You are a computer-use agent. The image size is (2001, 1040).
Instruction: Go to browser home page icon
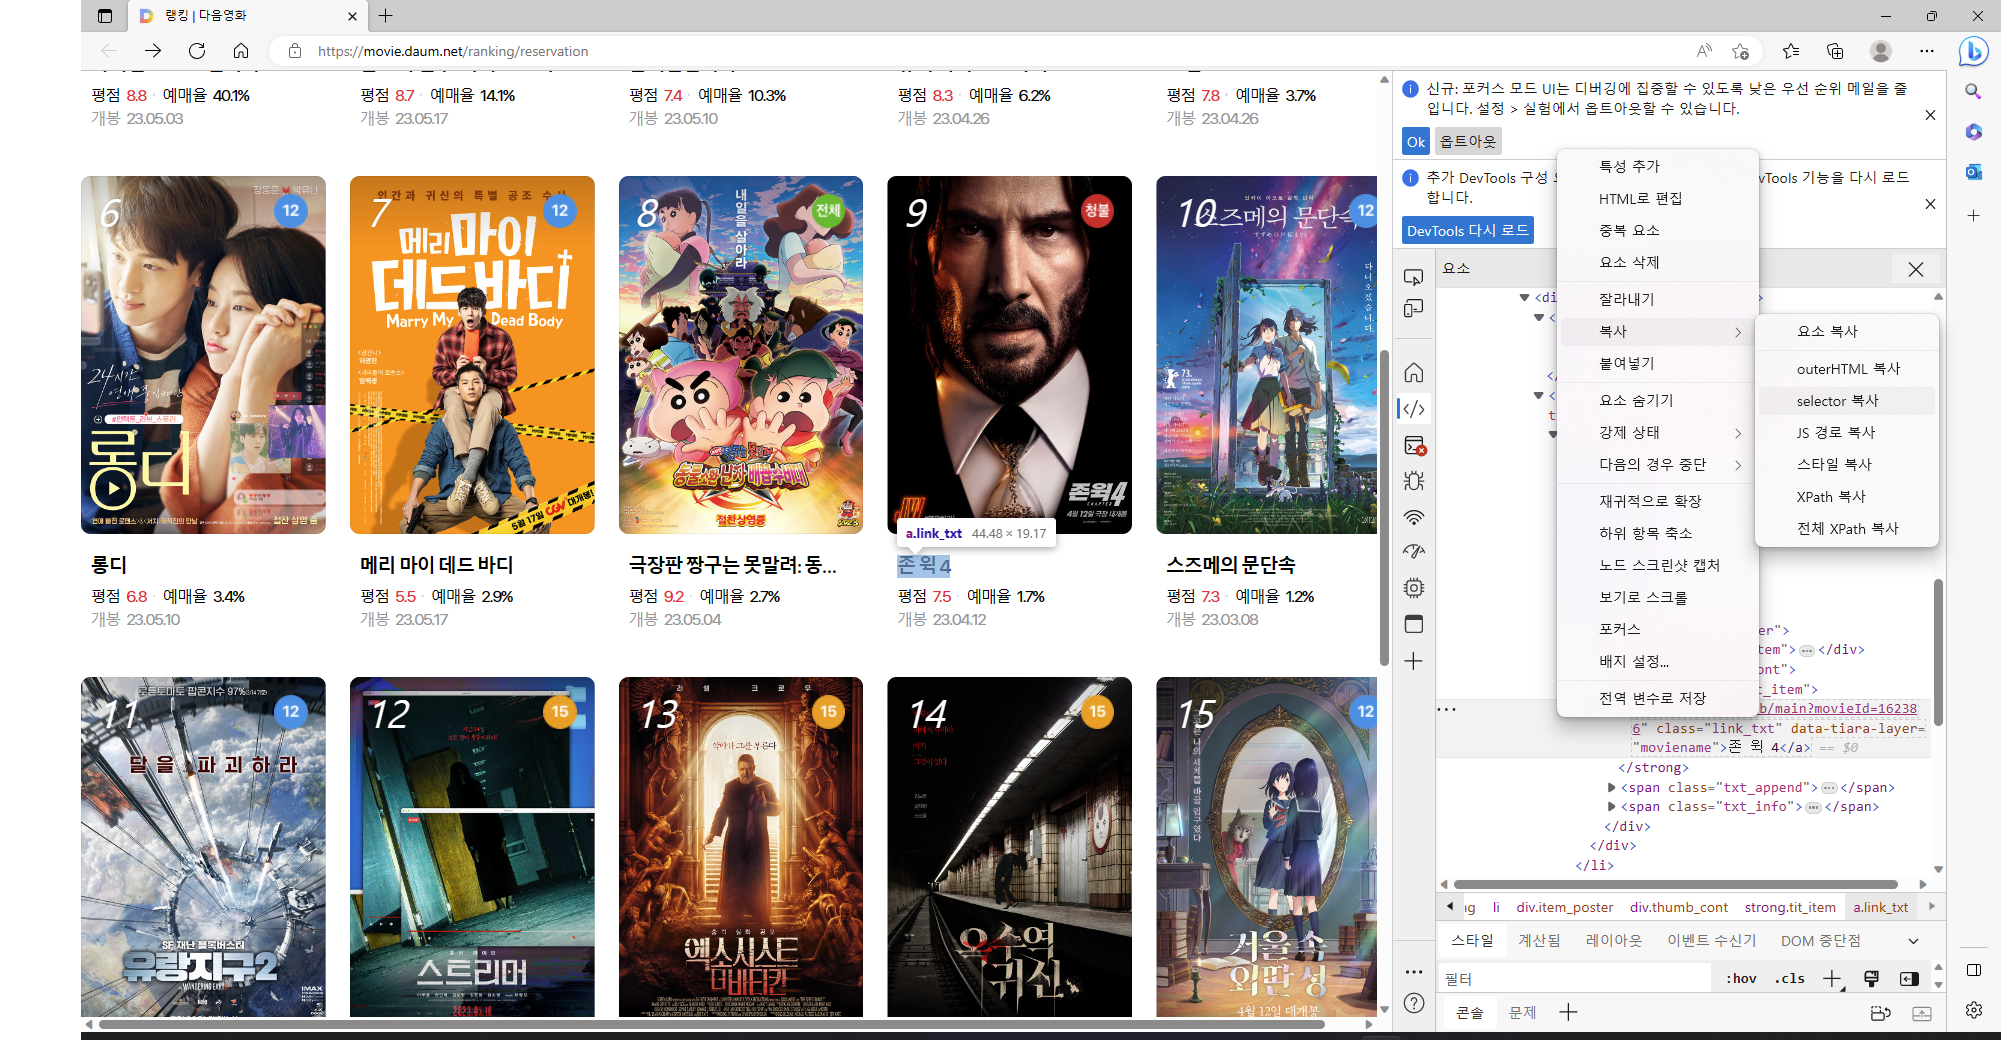pyautogui.click(x=241, y=51)
